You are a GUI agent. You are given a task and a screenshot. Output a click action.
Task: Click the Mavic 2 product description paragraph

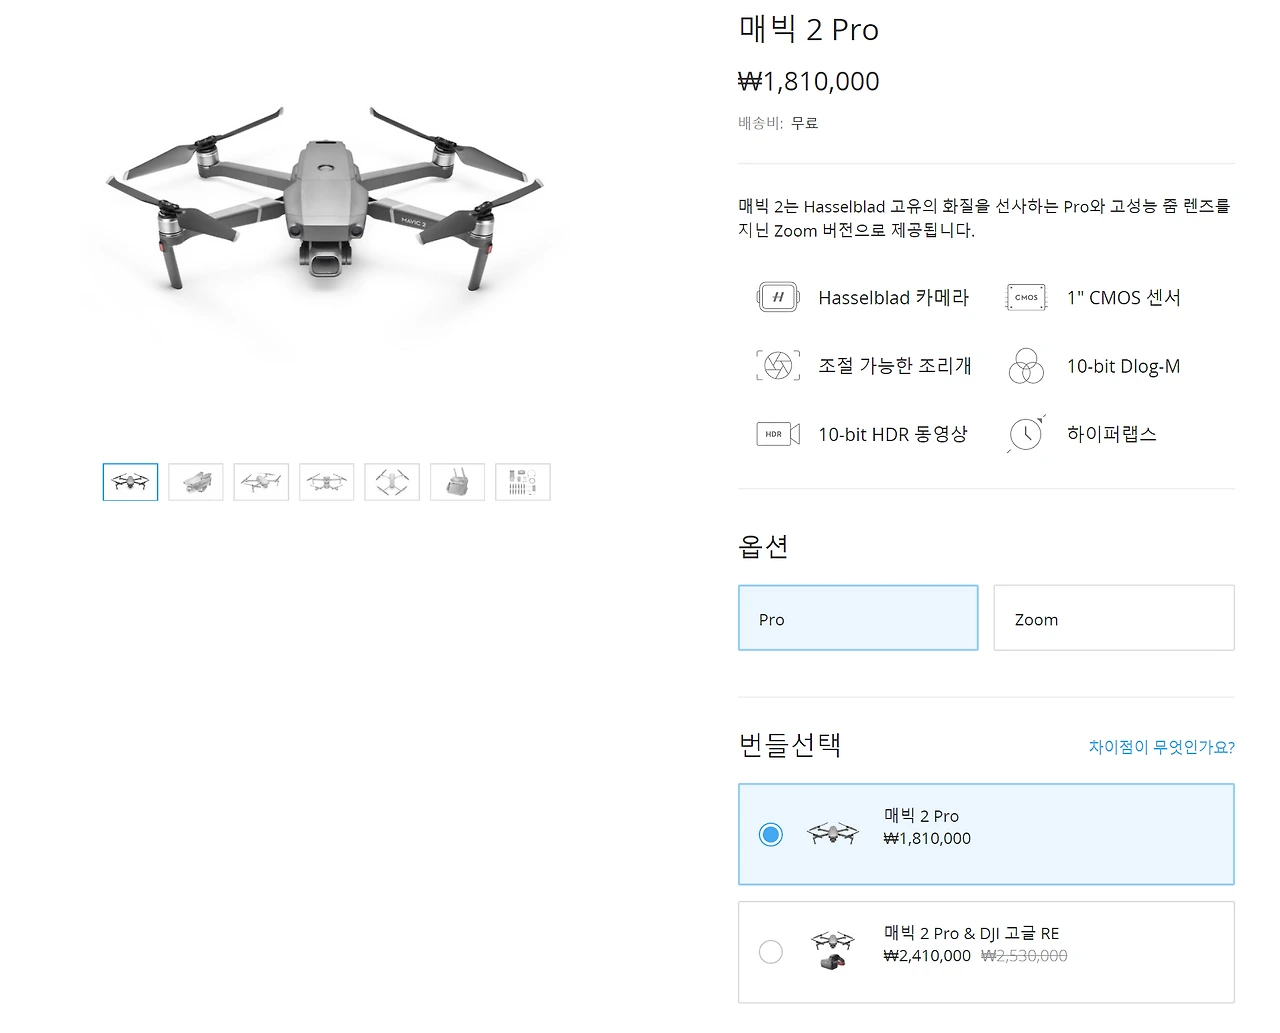984,218
